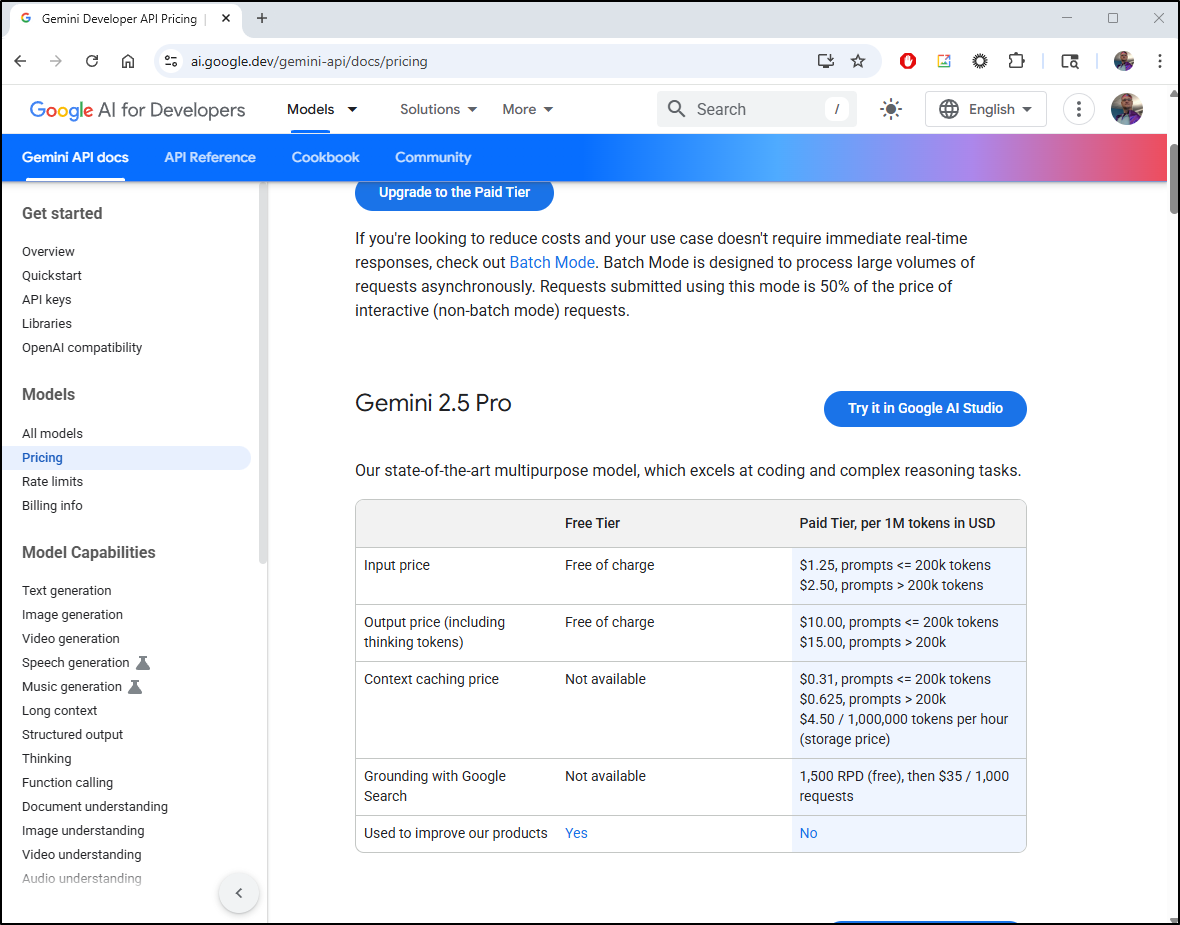Open the English language selector
The height and width of the screenshot is (925, 1180).
(x=985, y=109)
